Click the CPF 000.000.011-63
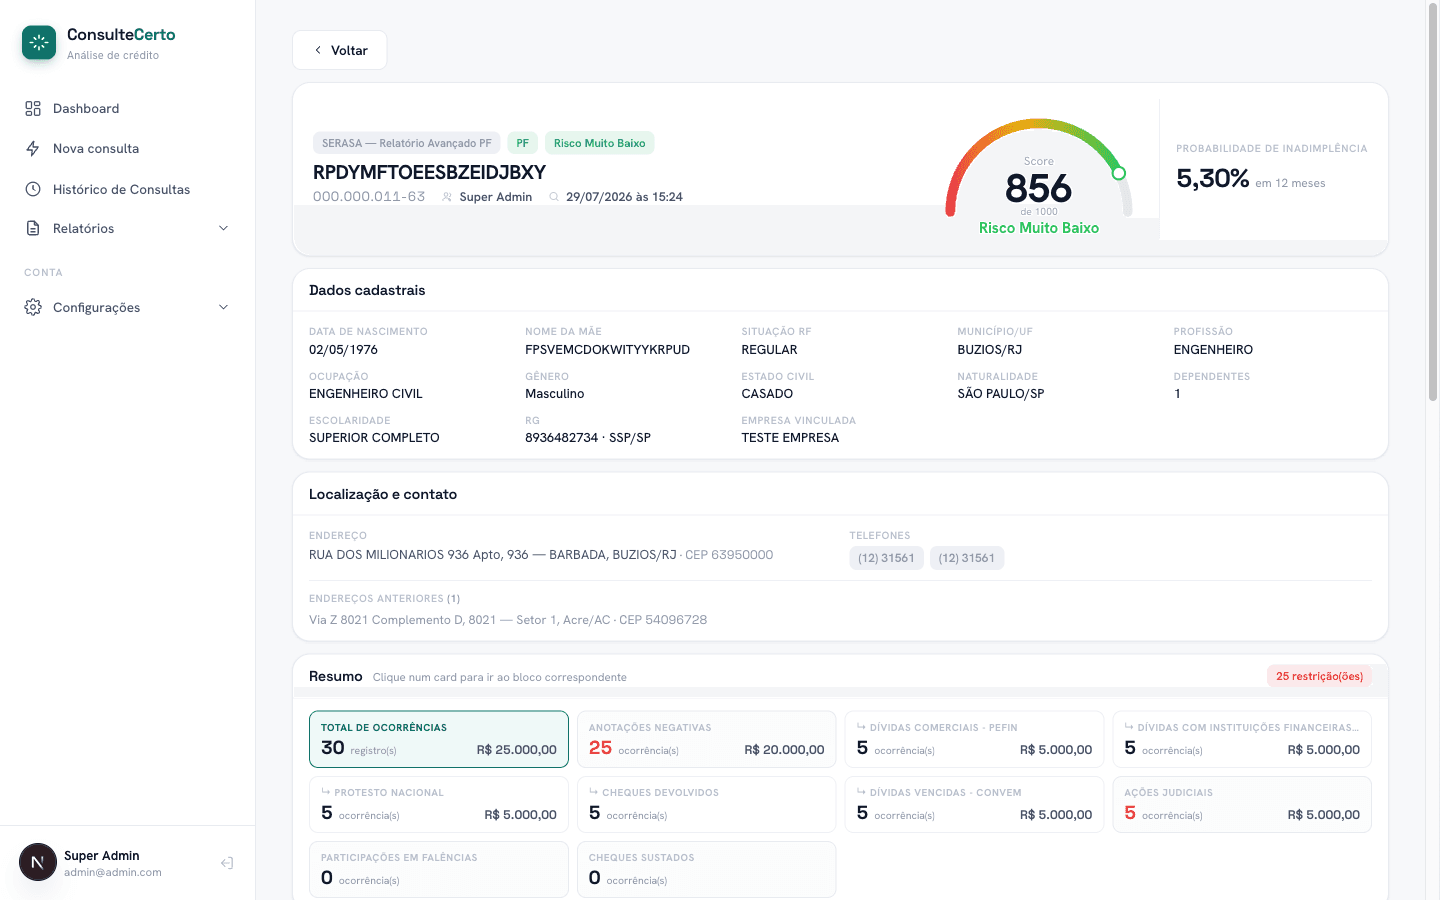This screenshot has width=1440, height=900. pyautogui.click(x=369, y=197)
